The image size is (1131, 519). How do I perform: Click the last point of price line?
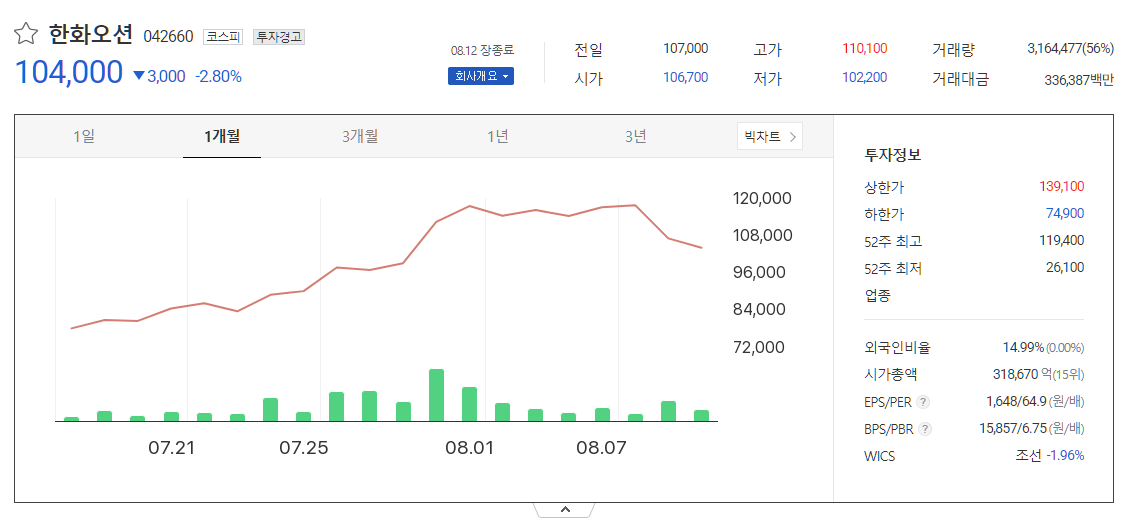click(701, 248)
